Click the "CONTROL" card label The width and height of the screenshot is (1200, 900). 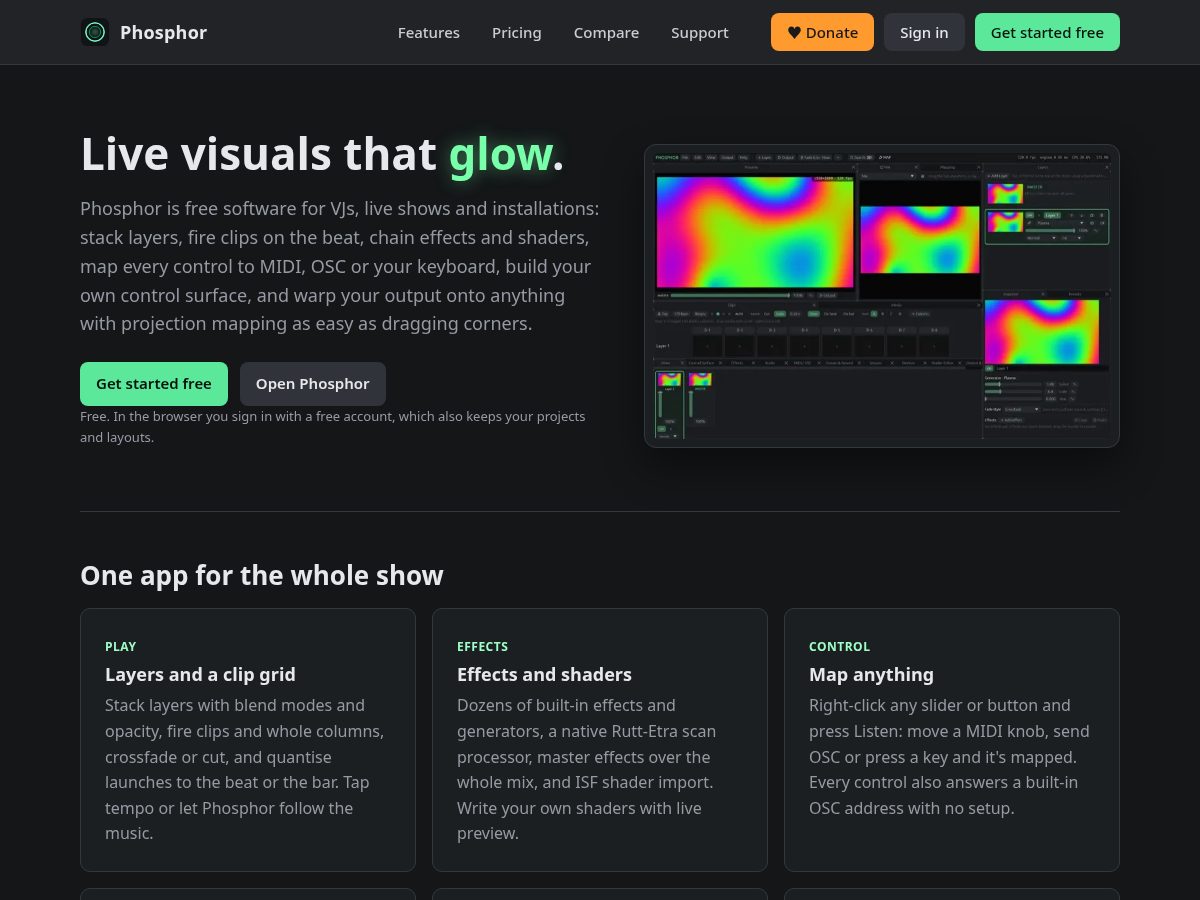(x=839, y=647)
